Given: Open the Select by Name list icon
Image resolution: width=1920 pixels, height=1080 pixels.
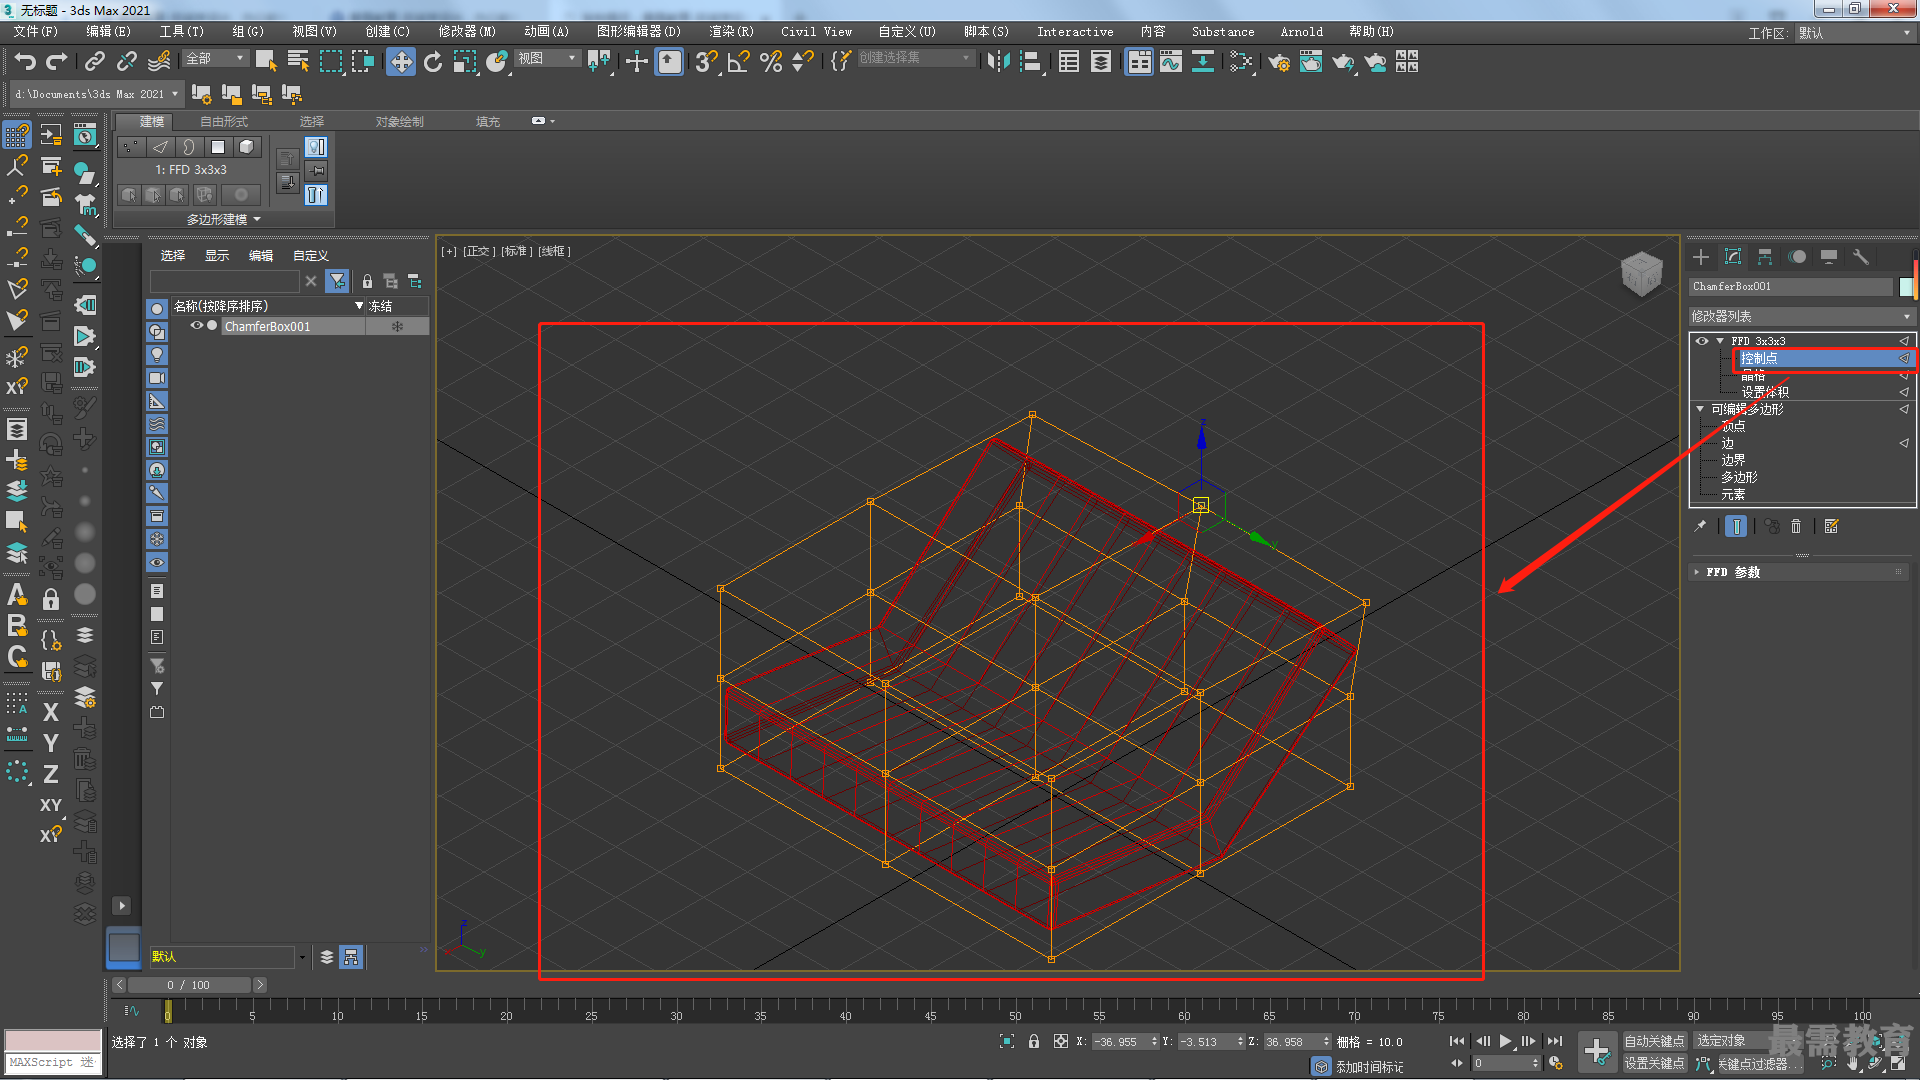Looking at the screenshot, I should click(x=298, y=62).
